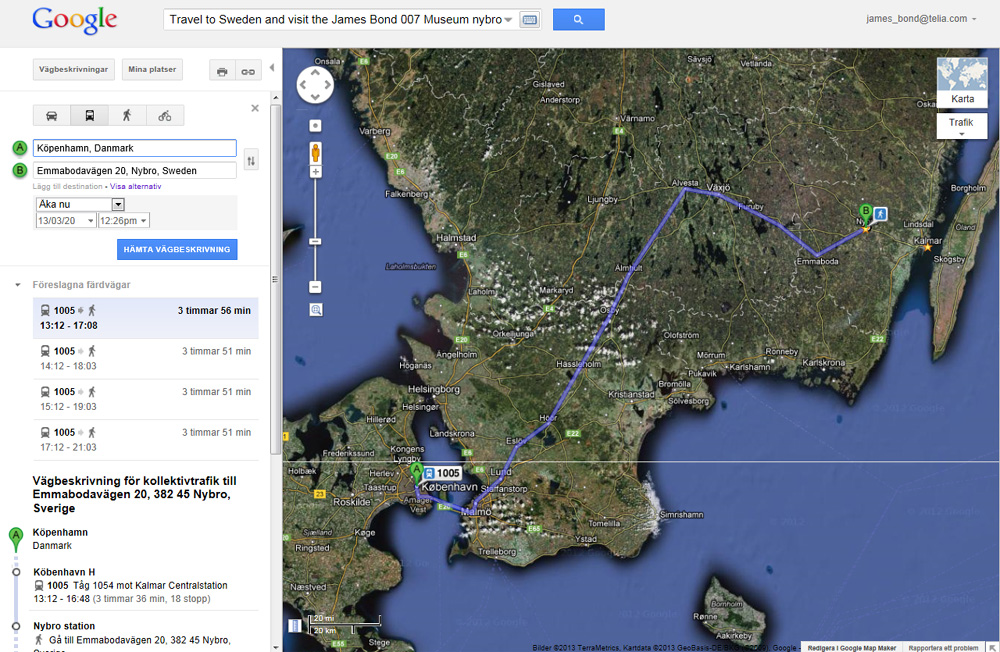Select the driving (car) travel mode
This screenshot has height=652, width=1000.
[x=51, y=115]
